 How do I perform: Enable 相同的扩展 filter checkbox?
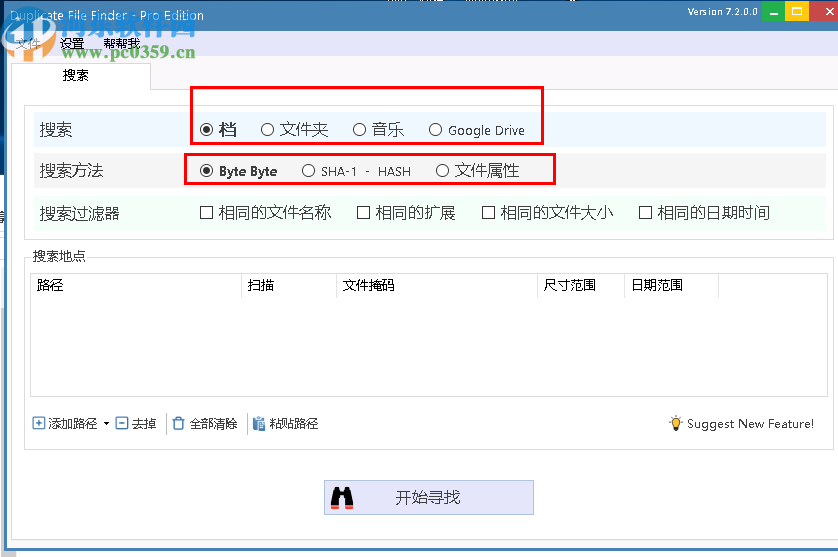pos(363,213)
